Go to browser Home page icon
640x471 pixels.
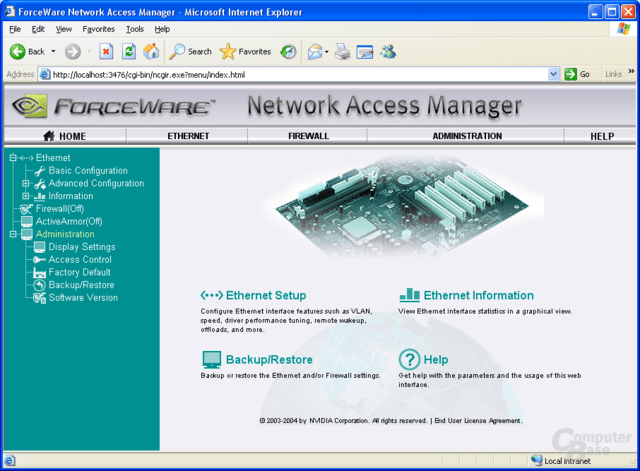[x=151, y=51]
